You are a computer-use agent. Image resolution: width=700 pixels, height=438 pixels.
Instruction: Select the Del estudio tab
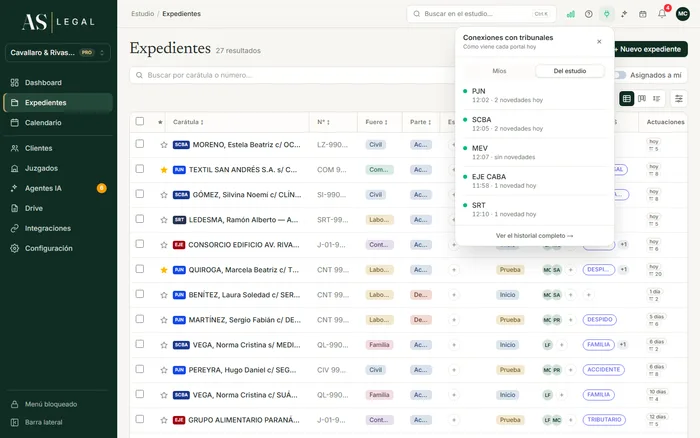570,71
